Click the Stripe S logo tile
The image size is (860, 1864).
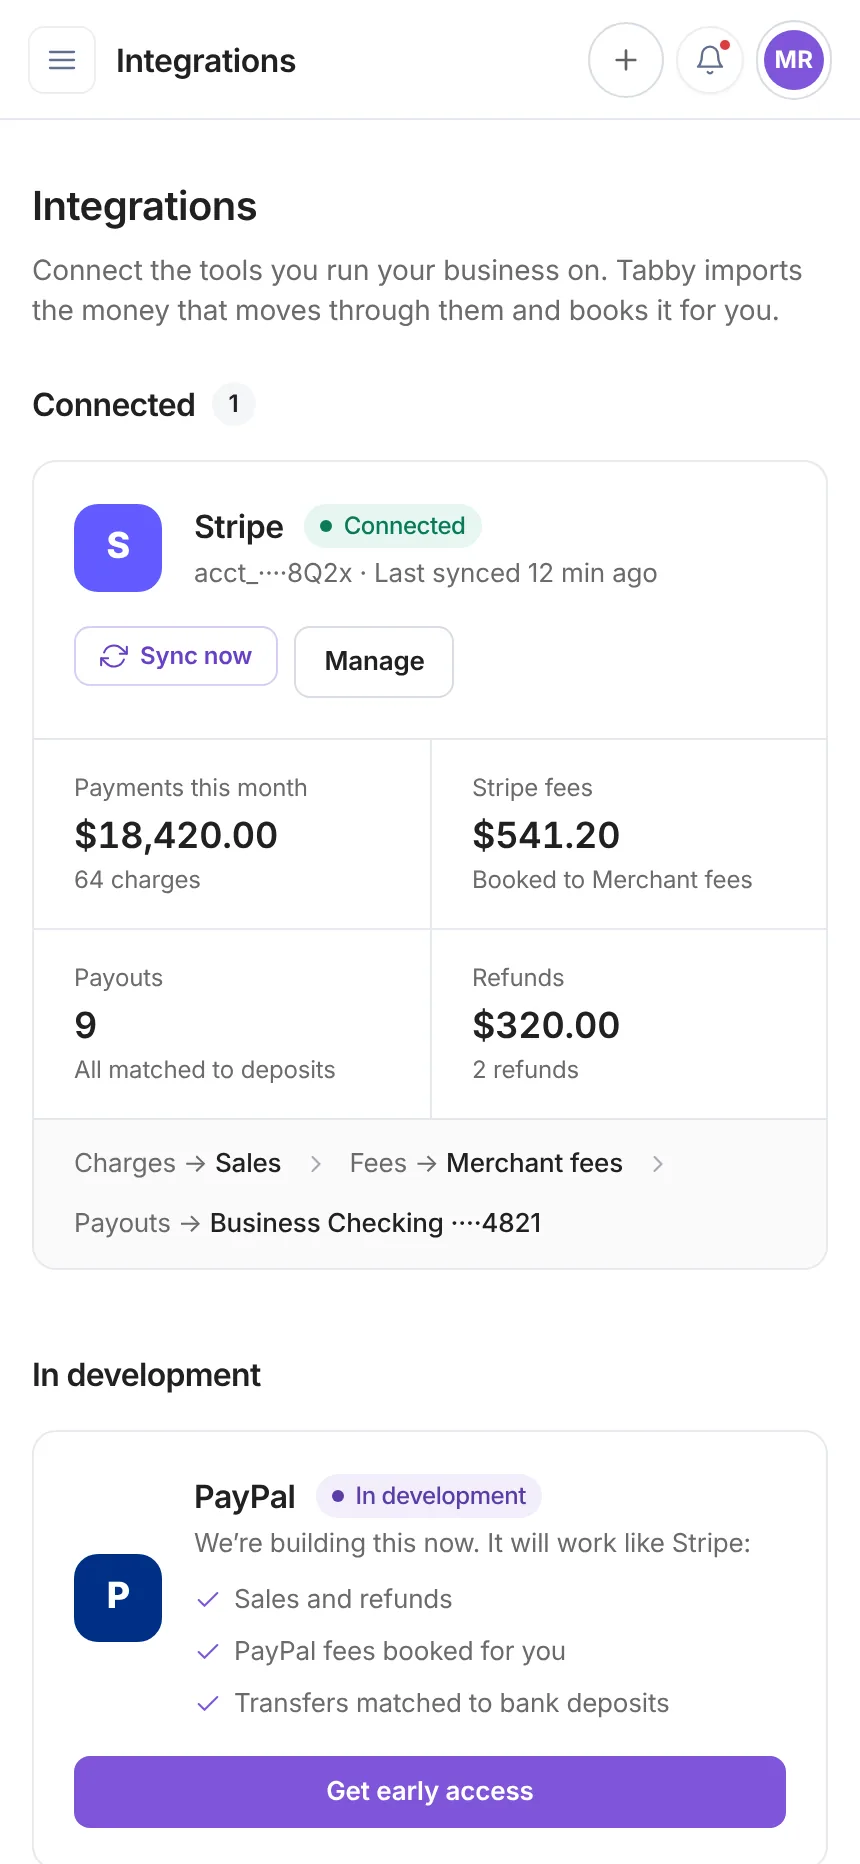coord(118,548)
